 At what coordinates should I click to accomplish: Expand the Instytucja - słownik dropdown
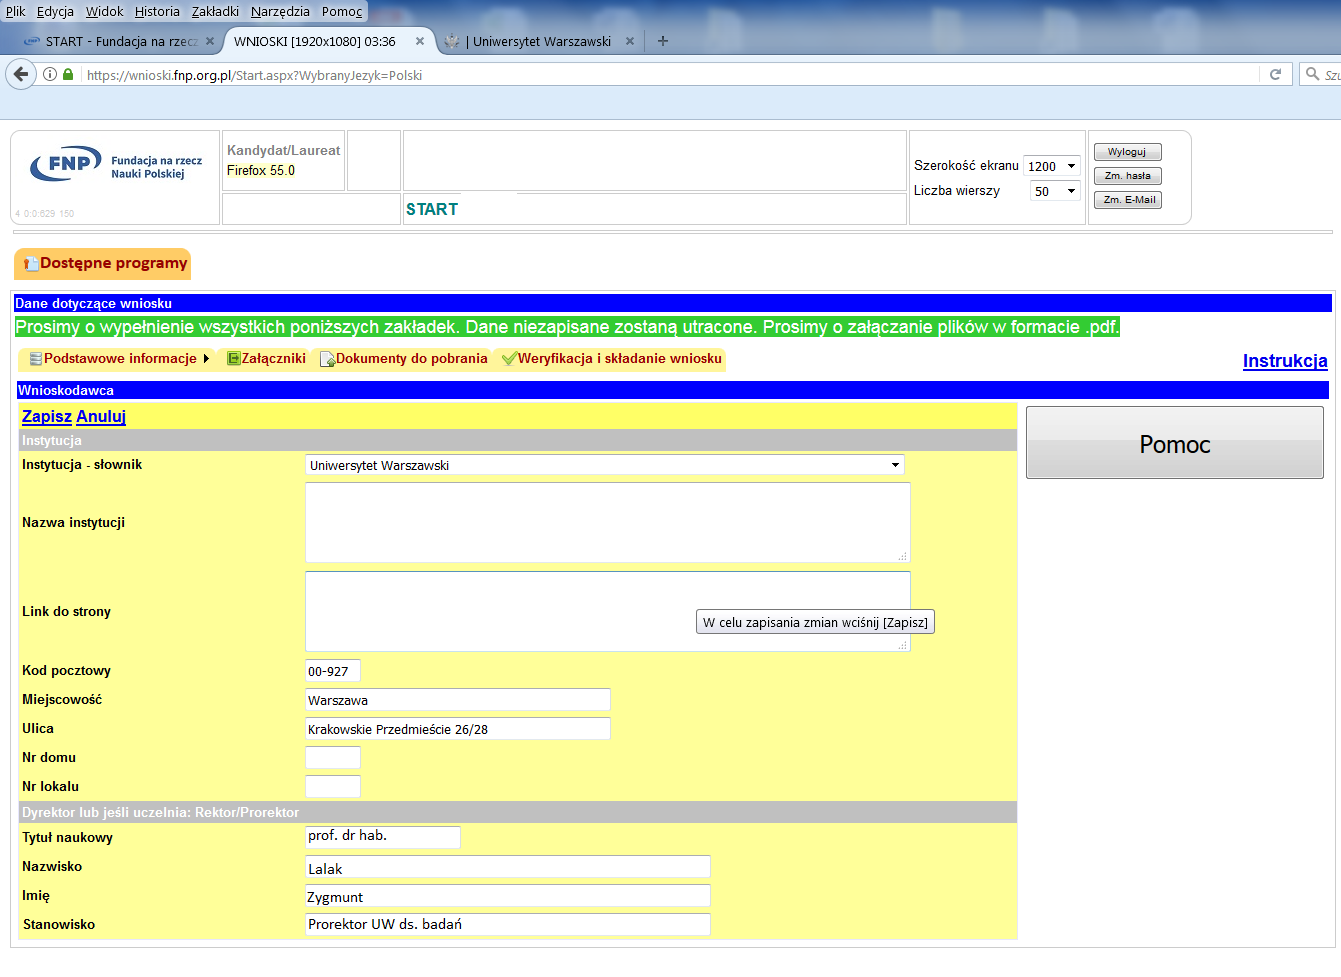point(895,465)
